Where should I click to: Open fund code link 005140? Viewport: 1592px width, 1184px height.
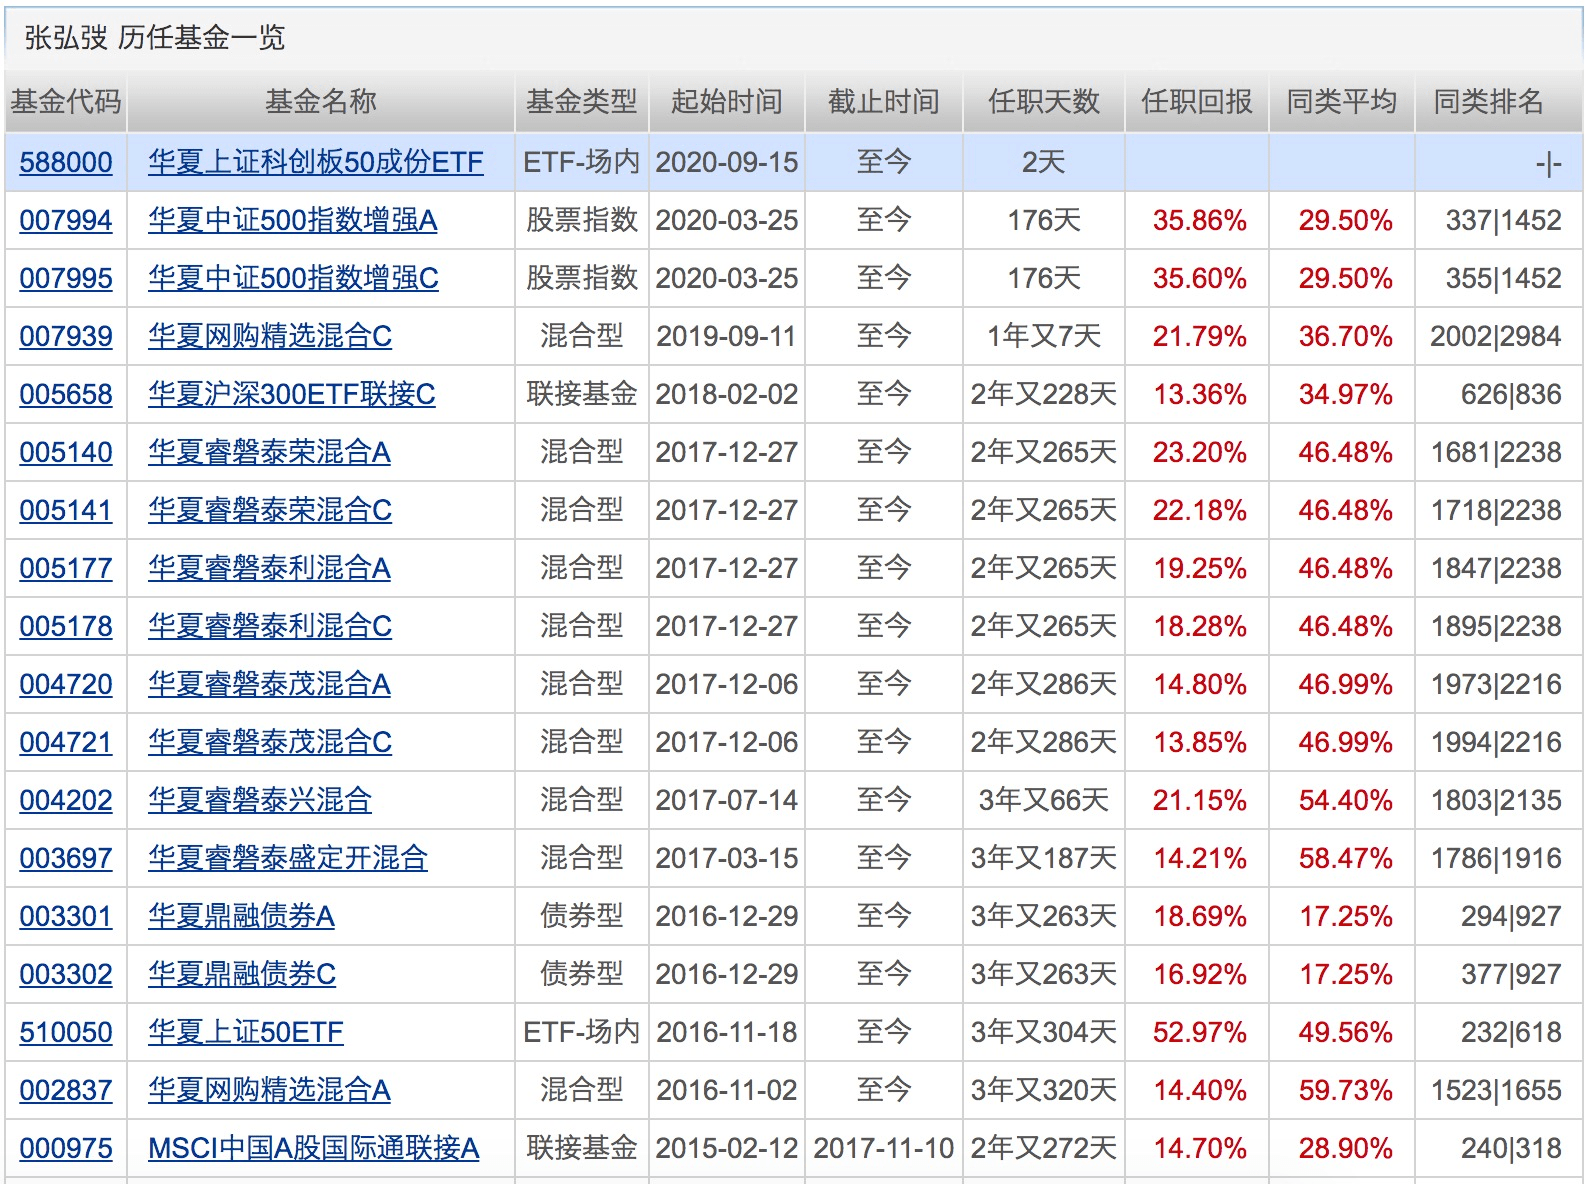point(66,452)
